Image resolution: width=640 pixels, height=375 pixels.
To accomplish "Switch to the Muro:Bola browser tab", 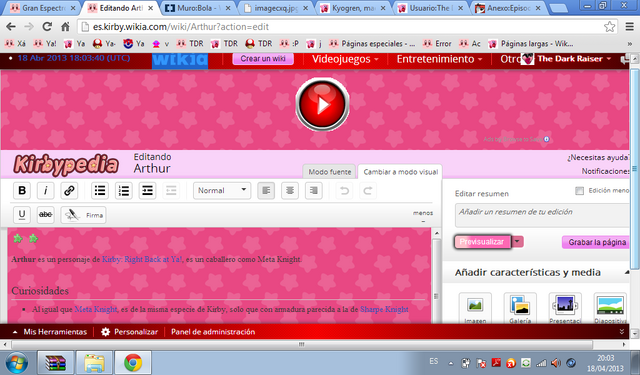I will (198, 8).
